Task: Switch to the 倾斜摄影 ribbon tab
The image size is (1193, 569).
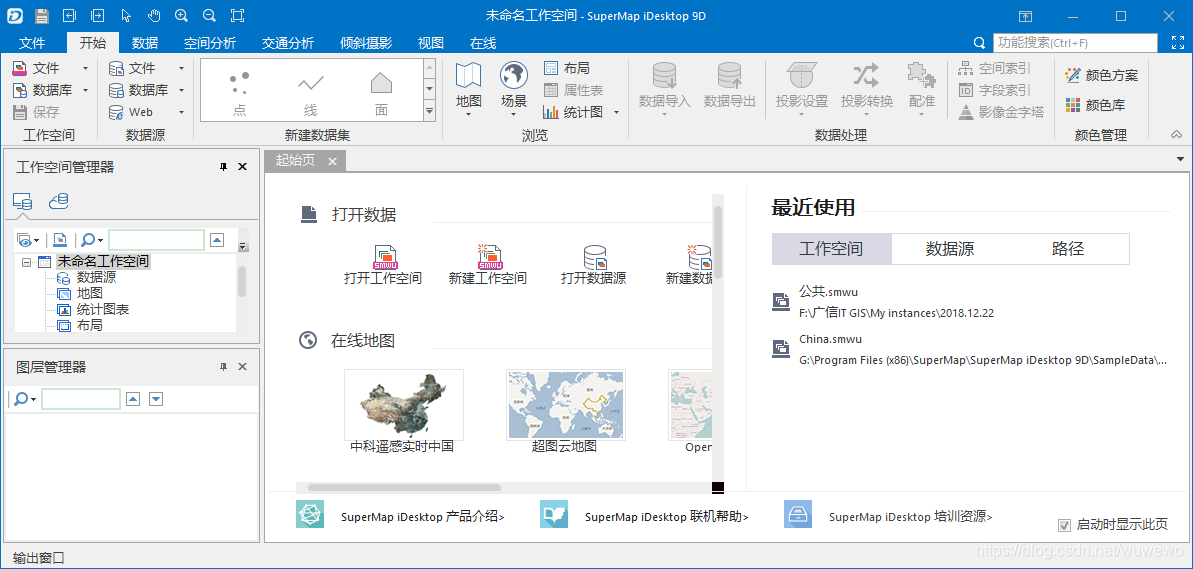Action: (x=366, y=43)
